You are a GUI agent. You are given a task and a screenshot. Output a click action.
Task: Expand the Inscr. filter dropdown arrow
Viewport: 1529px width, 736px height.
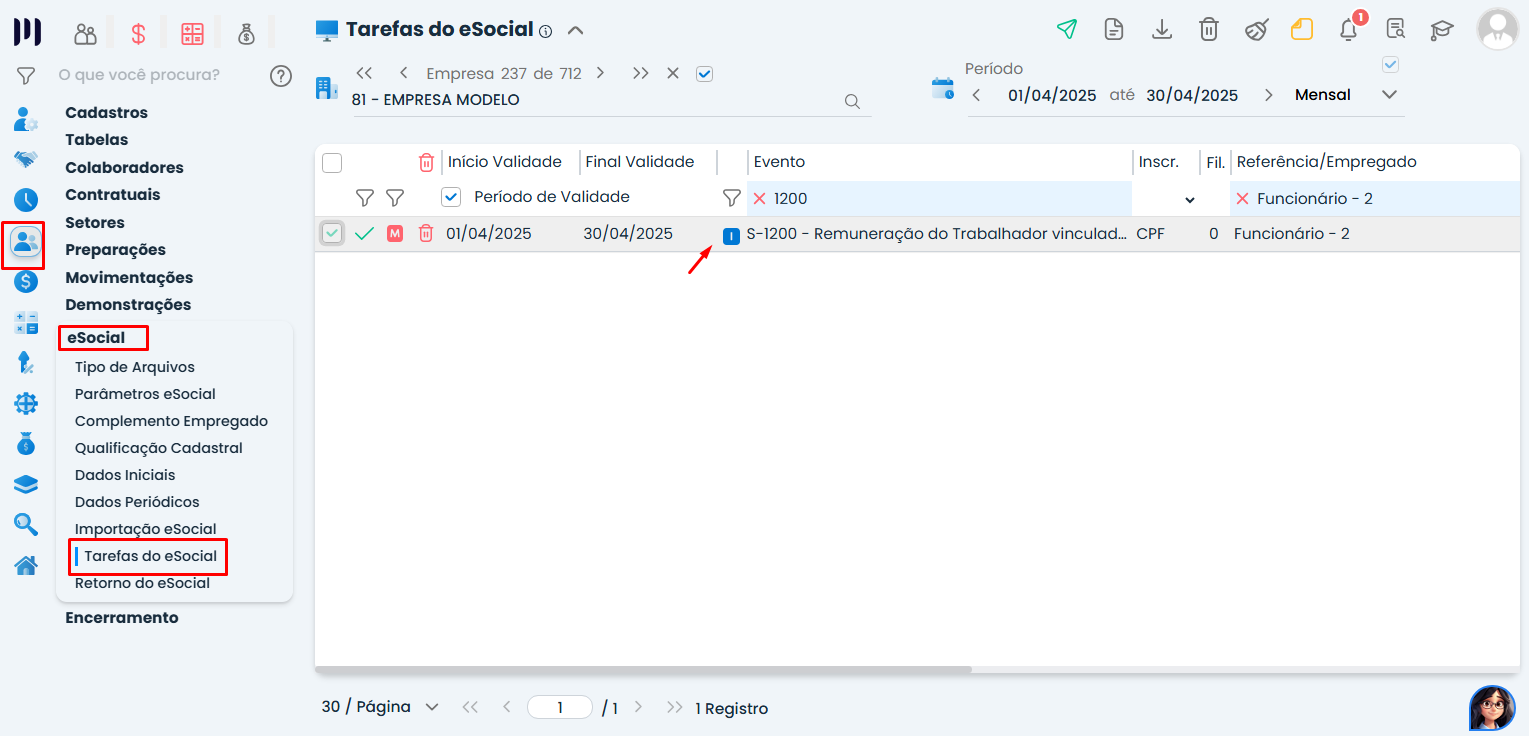[x=1190, y=200]
